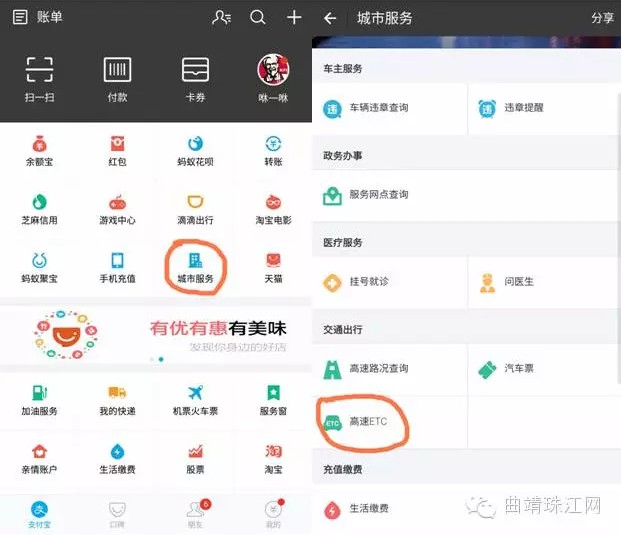Tap the 扫一扫 scan icon
Screen dimensions: 622x535
[39, 70]
